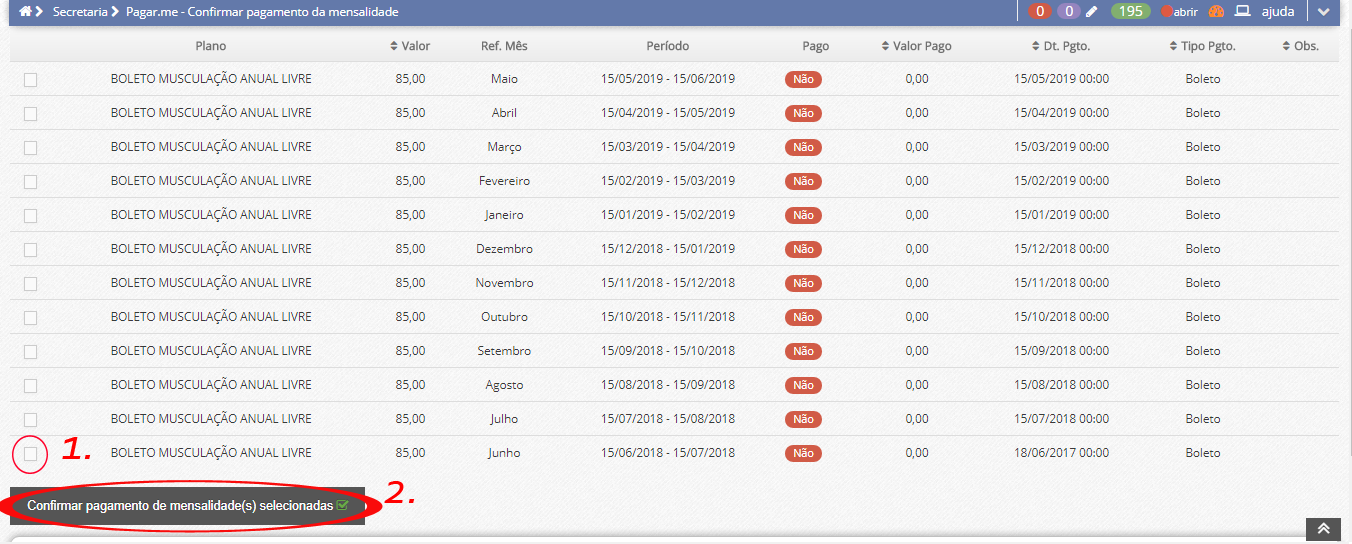Sort table by Valor column
This screenshot has height=544, width=1352.
click(410, 46)
